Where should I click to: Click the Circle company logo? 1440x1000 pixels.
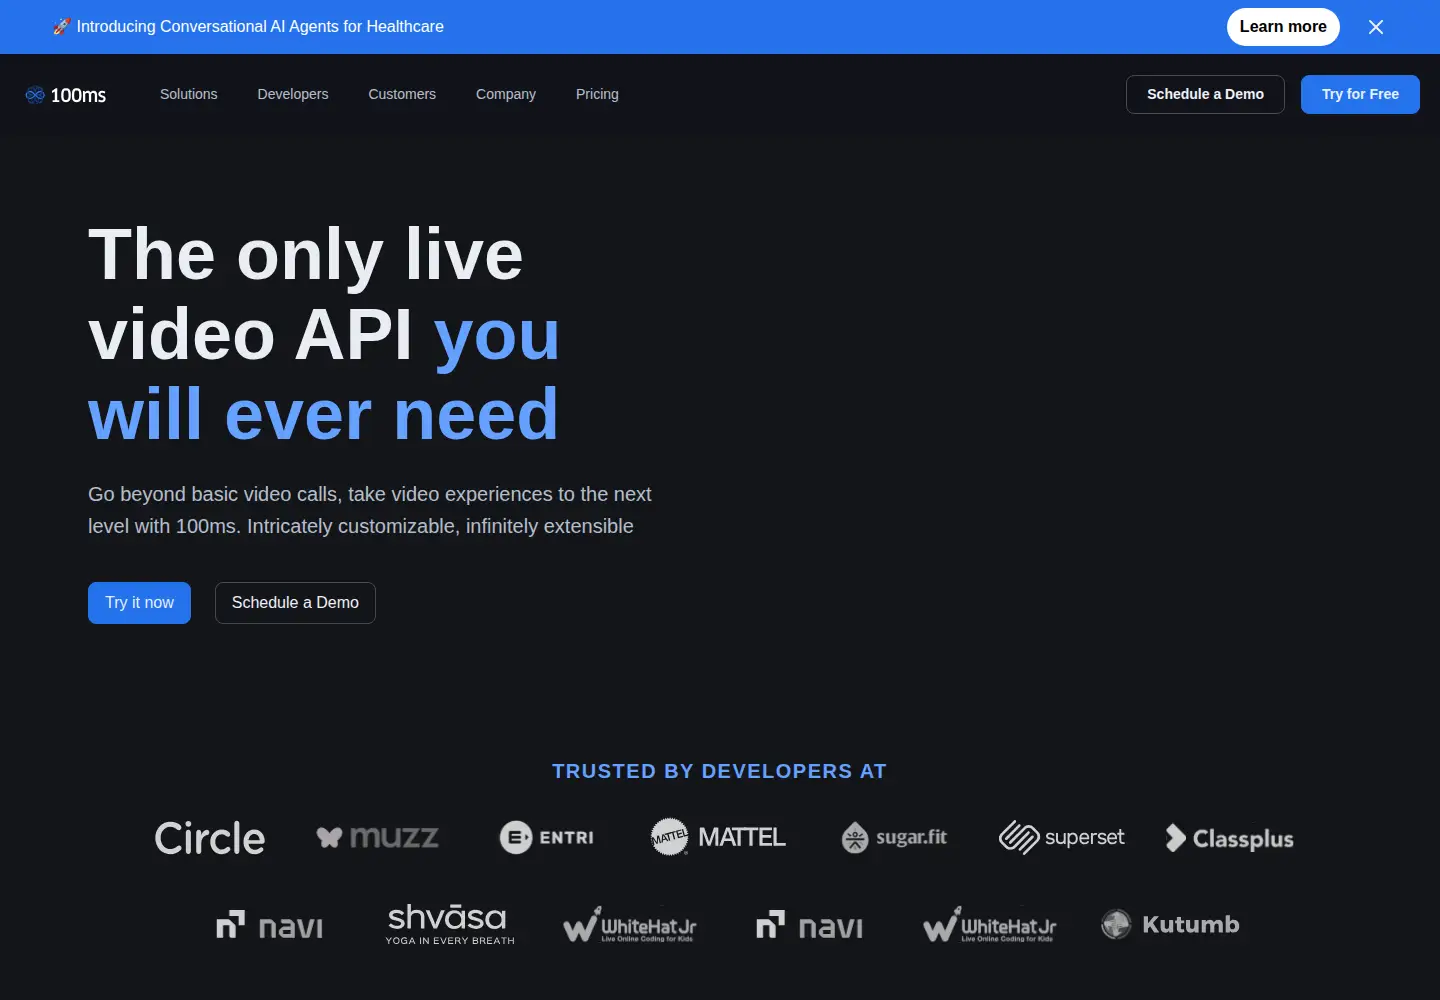point(210,838)
